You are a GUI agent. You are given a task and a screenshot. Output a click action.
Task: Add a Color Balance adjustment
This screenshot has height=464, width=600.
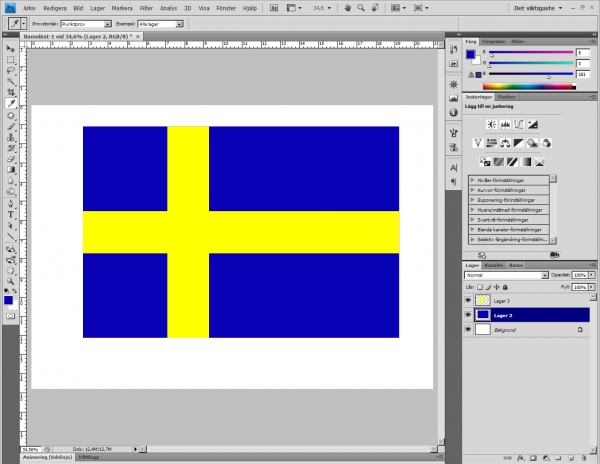505,143
